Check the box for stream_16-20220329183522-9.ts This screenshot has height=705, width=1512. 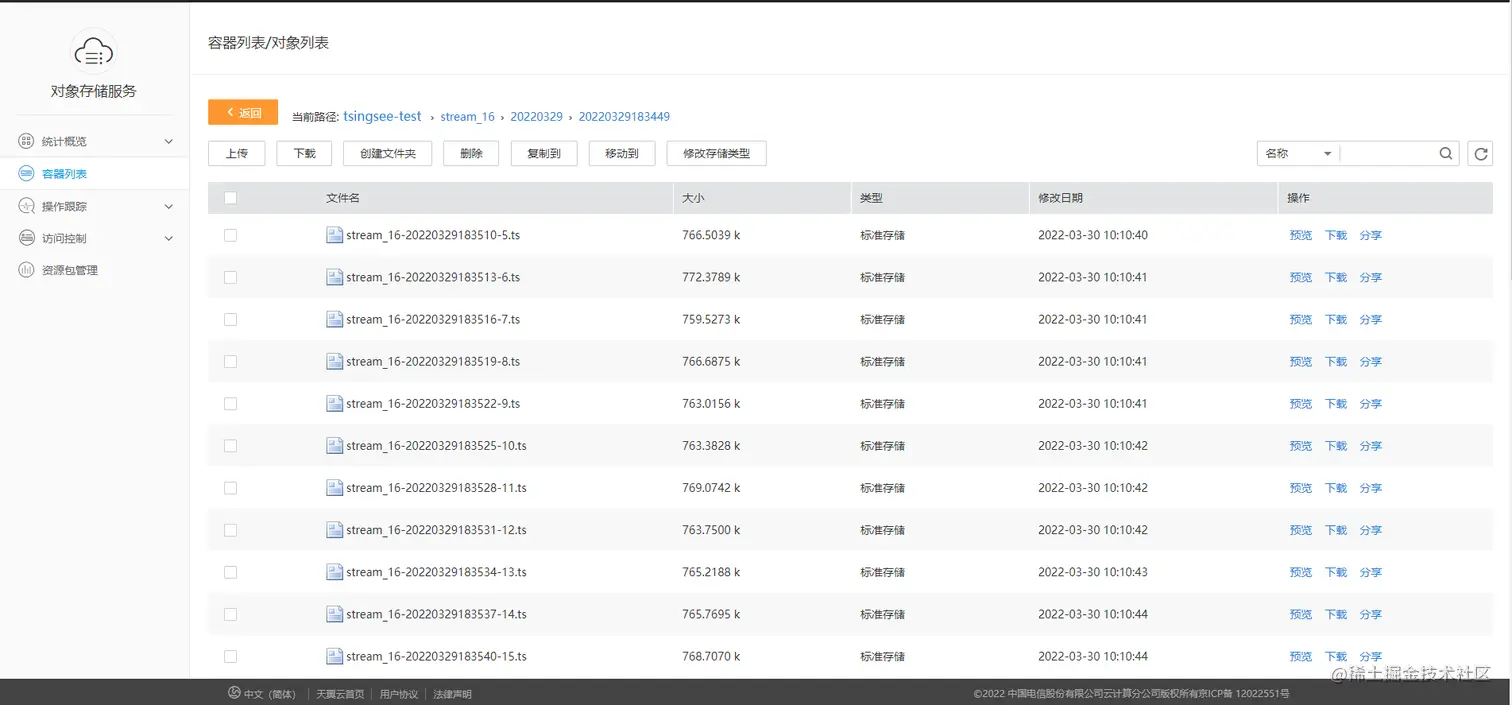pyautogui.click(x=230, y=403)
